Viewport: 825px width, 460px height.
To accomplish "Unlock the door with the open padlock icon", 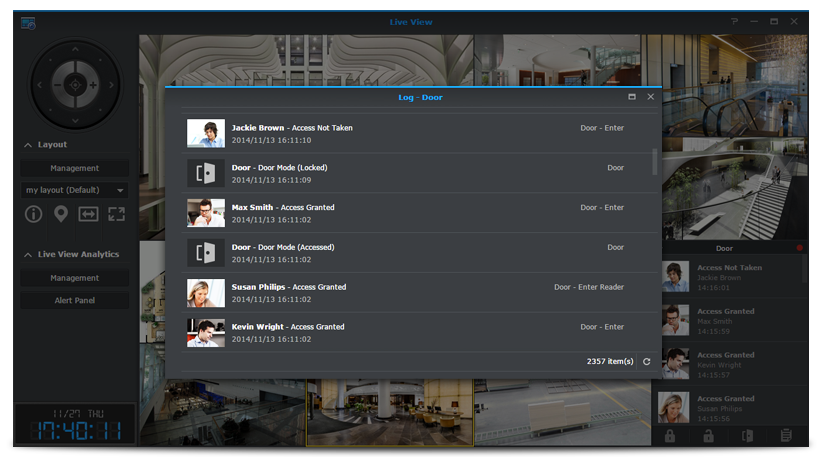I will (x=708, y=435).
